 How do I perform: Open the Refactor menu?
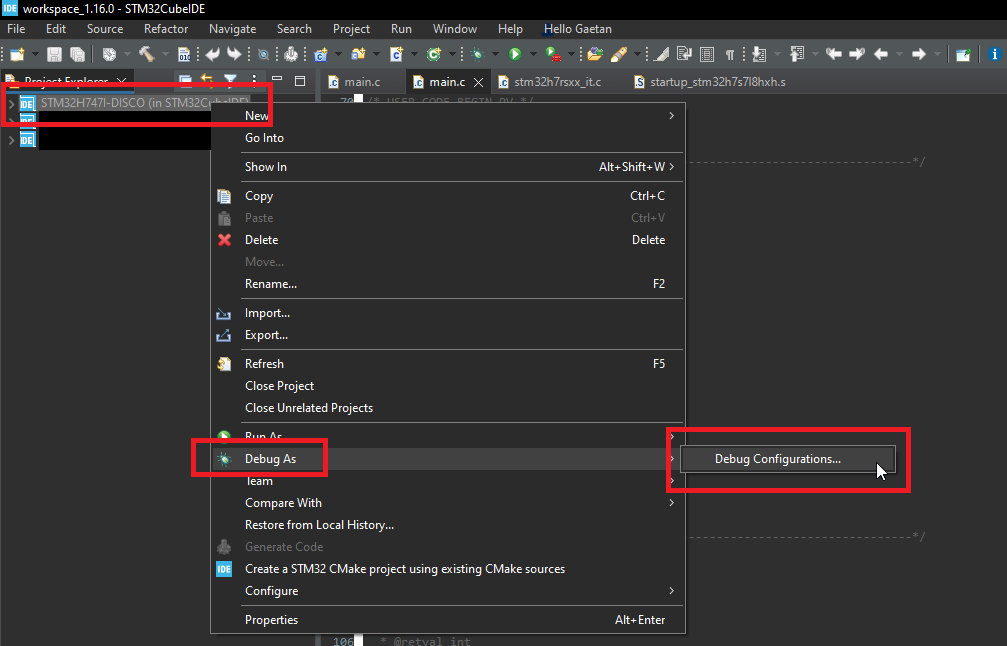(166, 29)
